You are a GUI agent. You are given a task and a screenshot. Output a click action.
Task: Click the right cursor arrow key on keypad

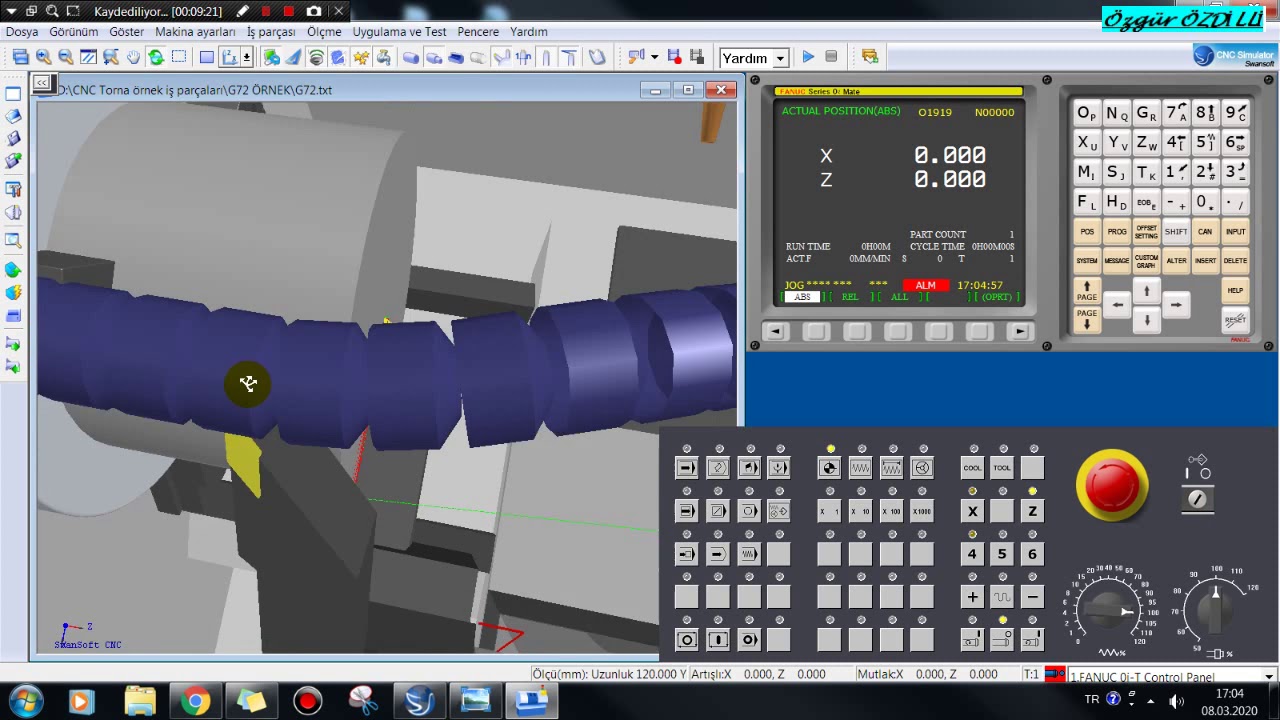click(x=1176, y=305)
